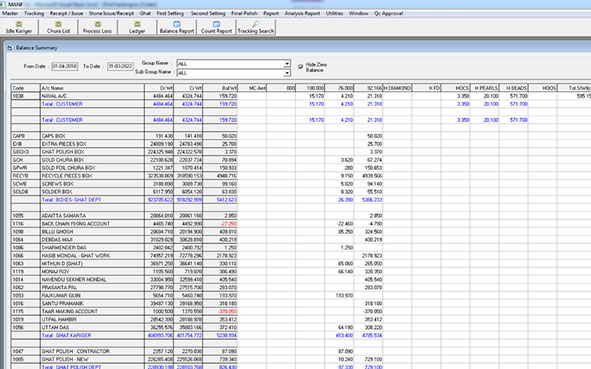Open the Second Setting menu
This screenshot has height=369, width=591.
(208, 13)
